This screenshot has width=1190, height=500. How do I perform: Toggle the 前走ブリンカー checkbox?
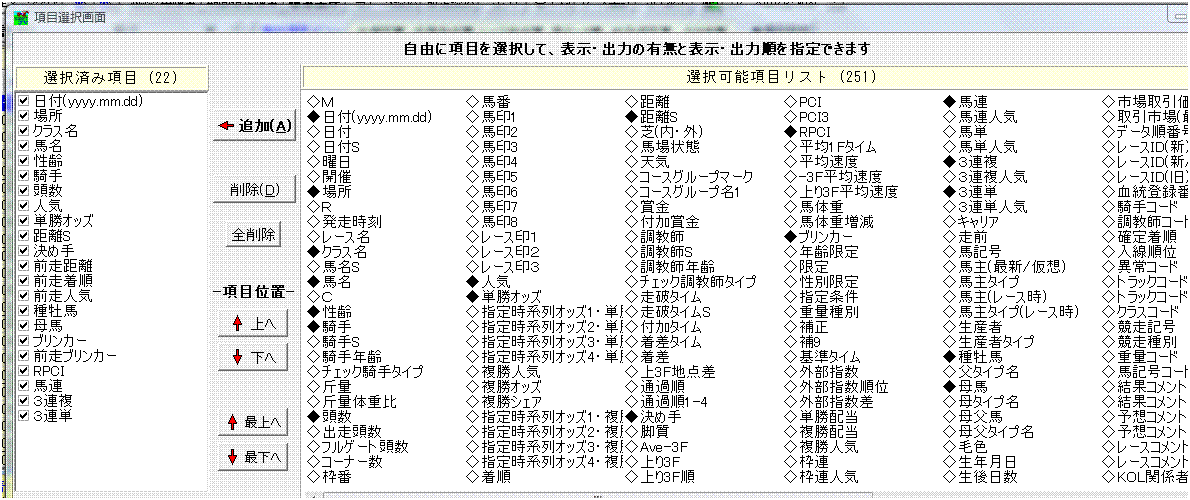(x=23, y=356)
